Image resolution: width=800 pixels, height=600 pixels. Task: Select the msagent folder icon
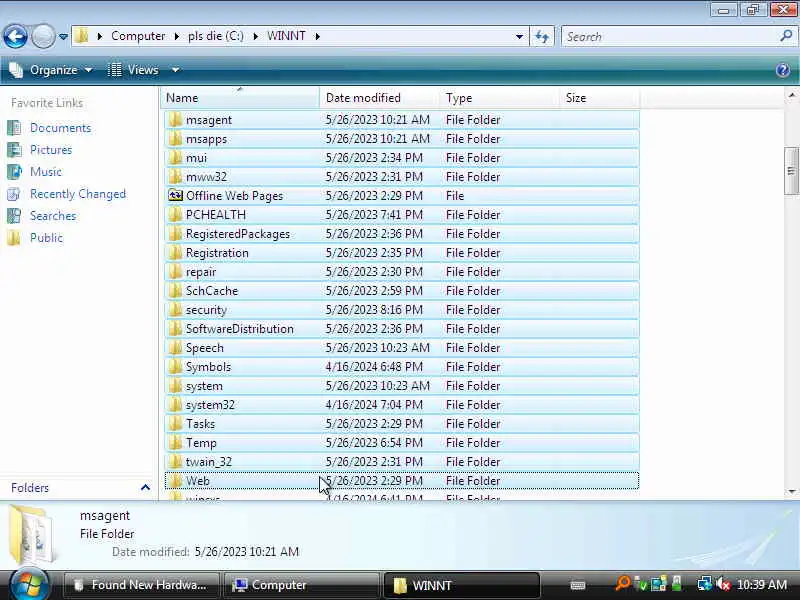point(175,120)
